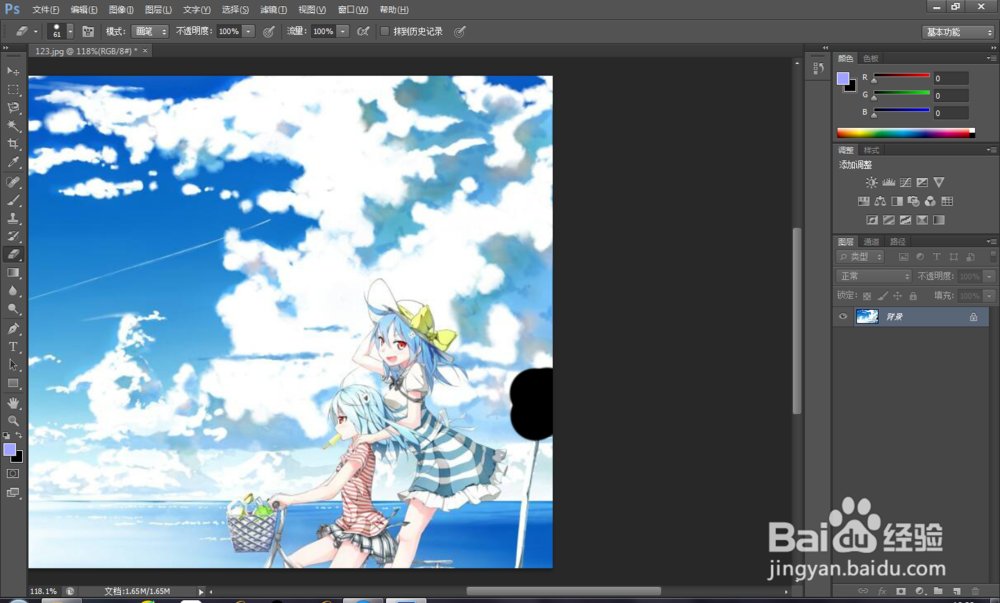Select the Dodge tool

coord(13,309)
